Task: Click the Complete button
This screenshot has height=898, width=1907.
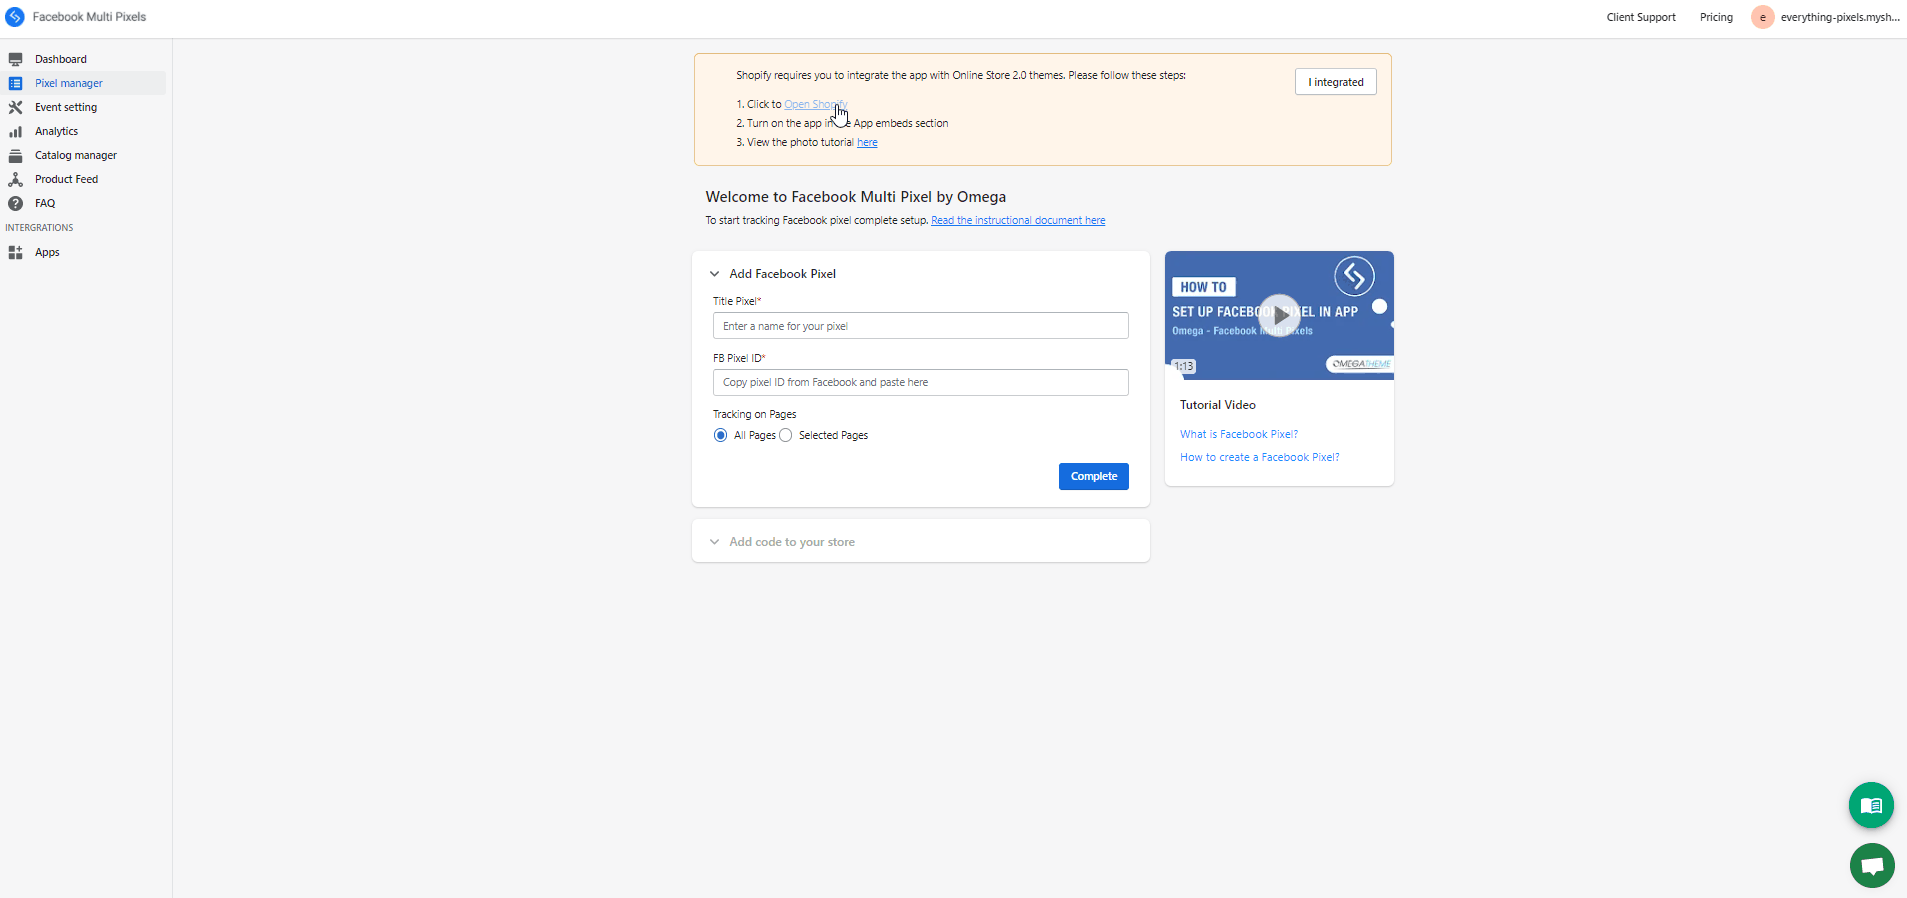Action: pyautogui.click(x=1093, y=477)
